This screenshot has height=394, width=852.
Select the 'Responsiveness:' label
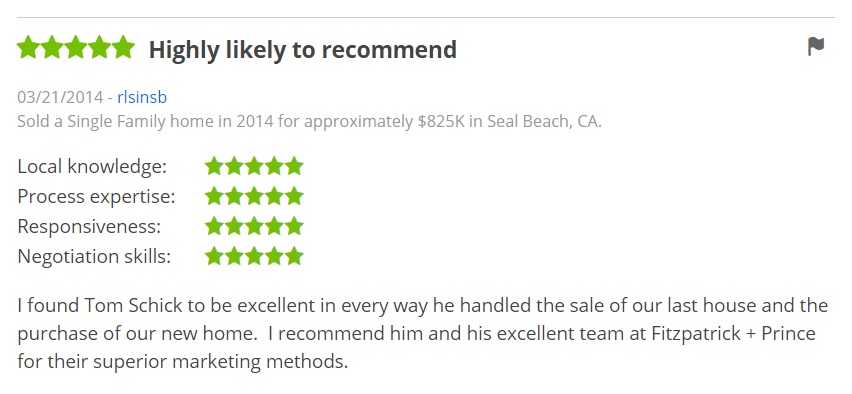(89, 226)
